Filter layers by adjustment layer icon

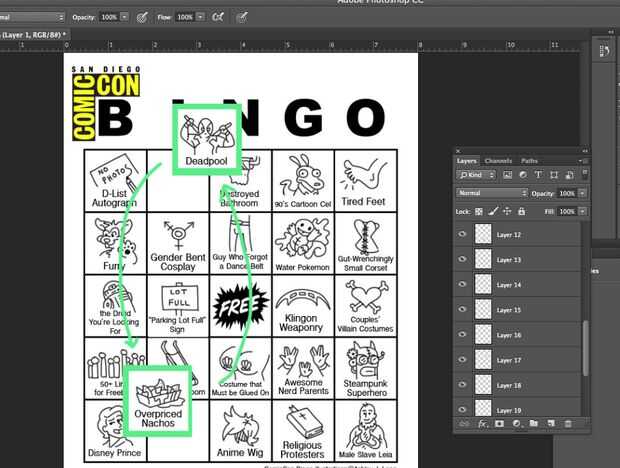click(523, 175)
